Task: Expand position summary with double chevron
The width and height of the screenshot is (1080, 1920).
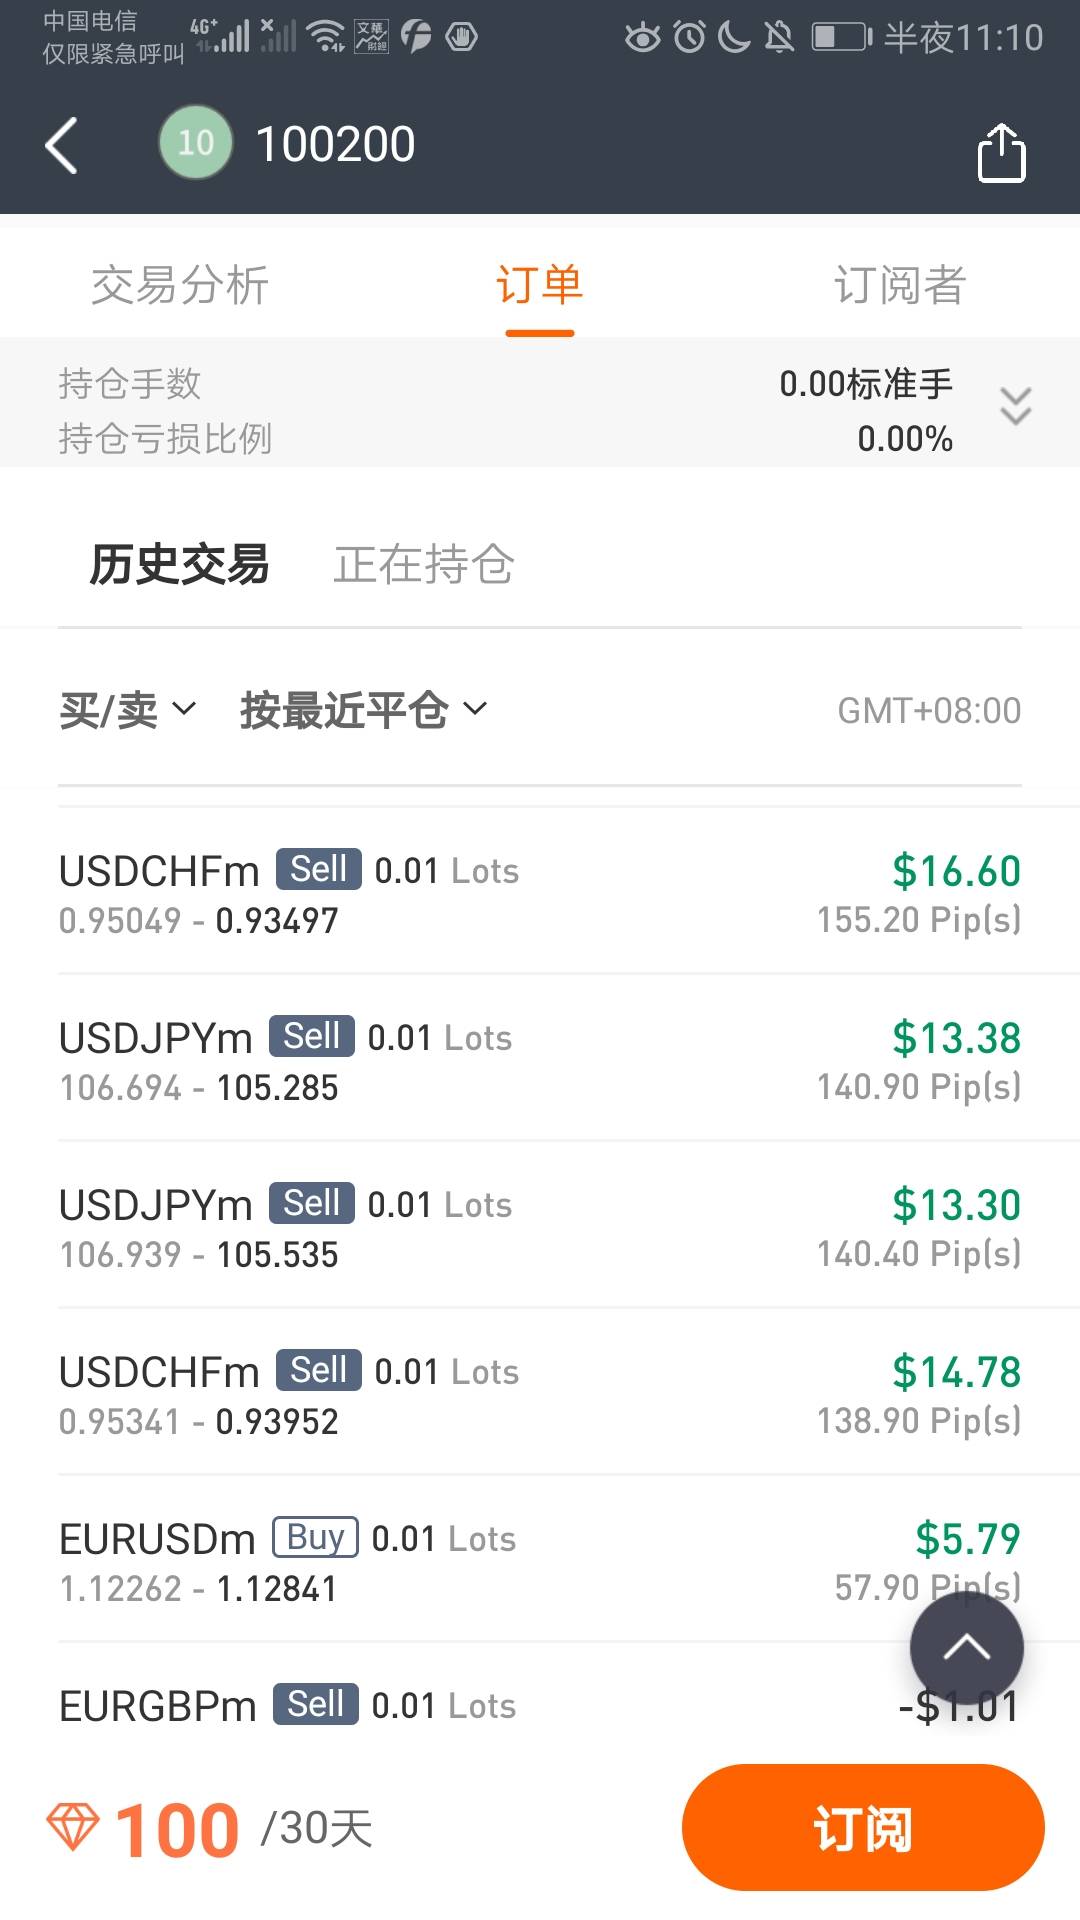Action: point(1015,406)
